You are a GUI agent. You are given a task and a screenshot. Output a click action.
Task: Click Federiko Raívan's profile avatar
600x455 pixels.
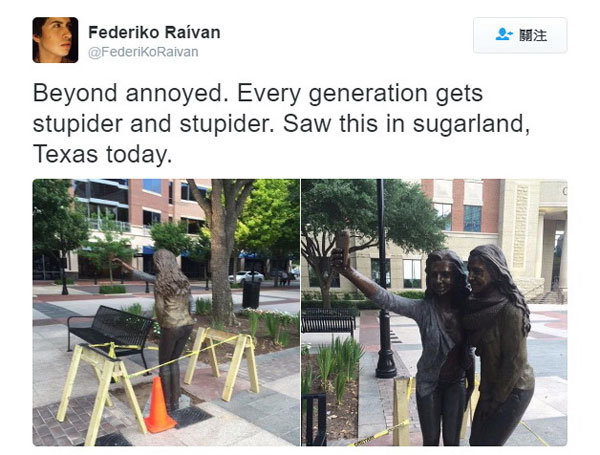[55, 40]
